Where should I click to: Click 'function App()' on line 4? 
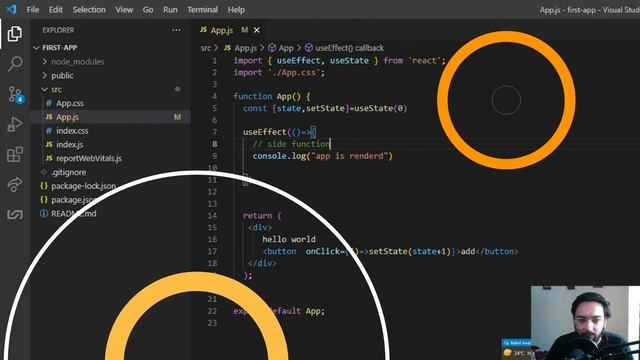coord(268,96)
